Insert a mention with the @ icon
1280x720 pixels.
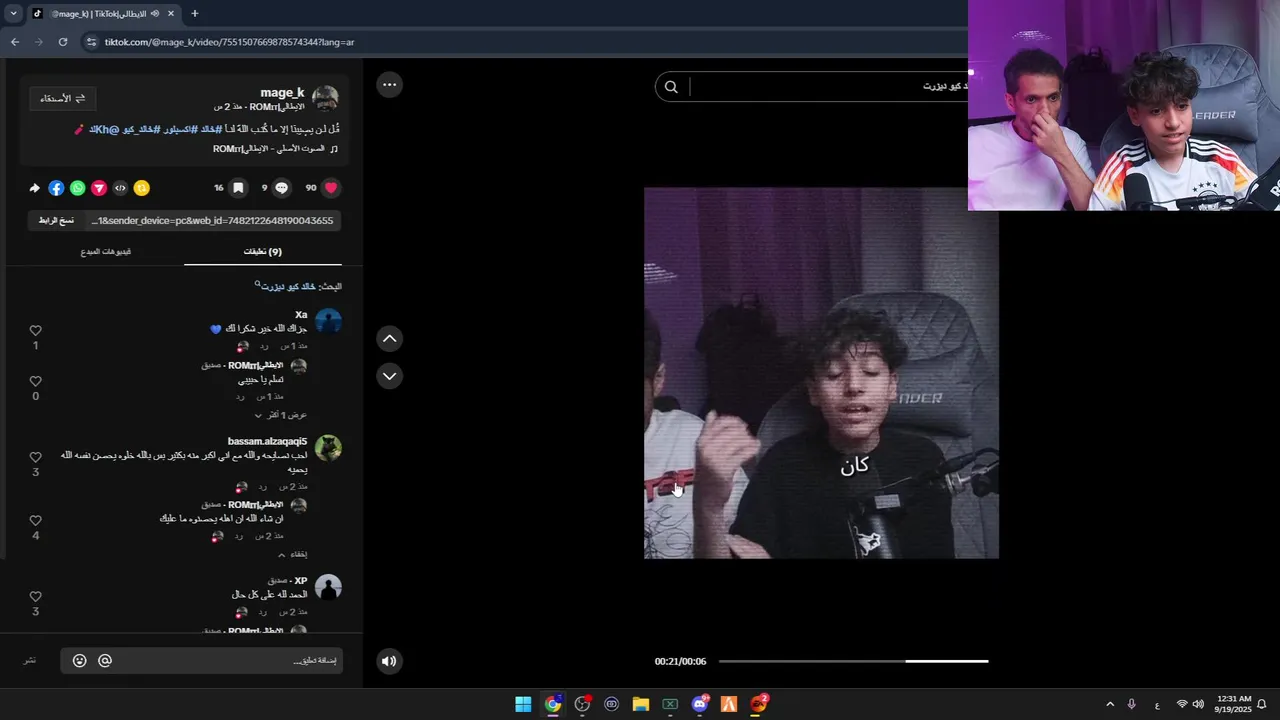point(105,661)
